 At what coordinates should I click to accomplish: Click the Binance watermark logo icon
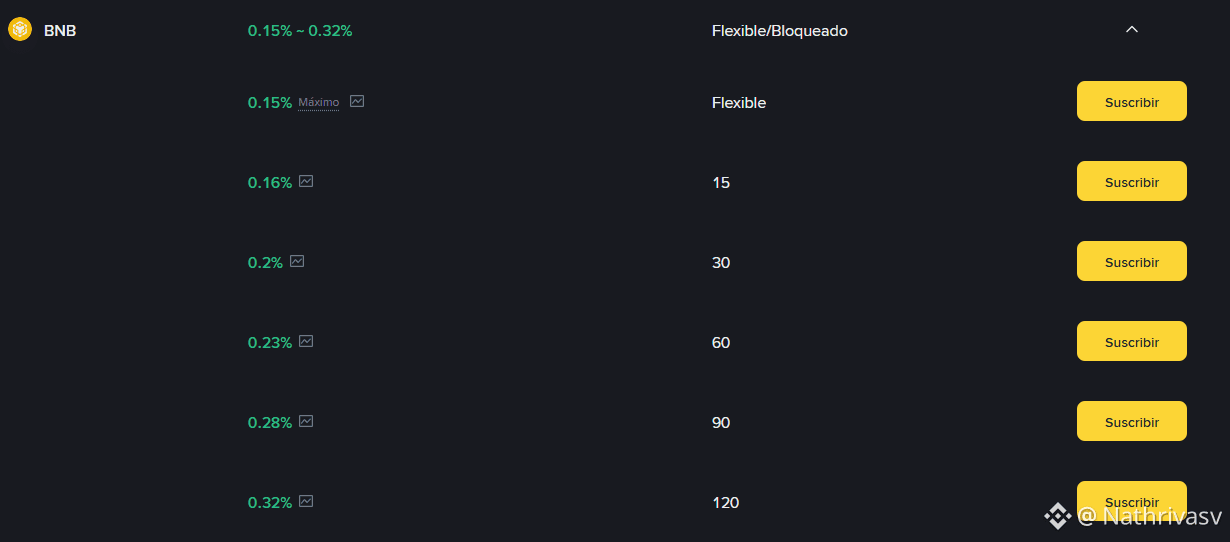(1058, 516)
